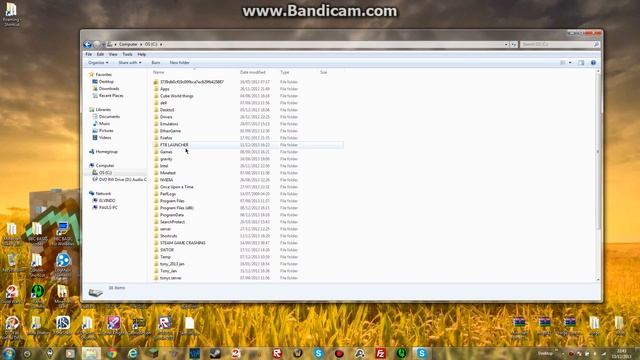Viewport: 640px width, 360px height.
Task: Open Internet Explorer from the taskbar
Action: 133,353
